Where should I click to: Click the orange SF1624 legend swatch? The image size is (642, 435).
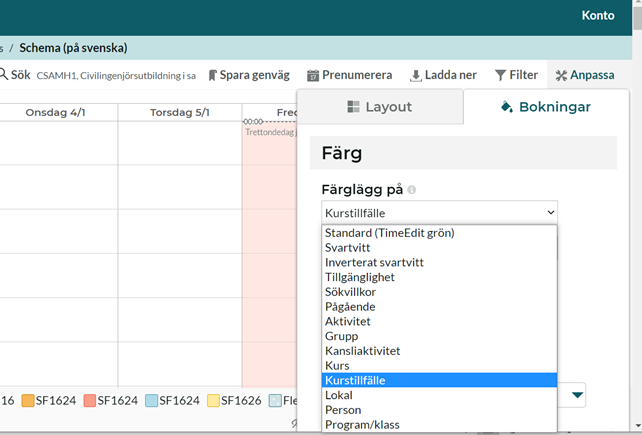click(x=28, y=401)
